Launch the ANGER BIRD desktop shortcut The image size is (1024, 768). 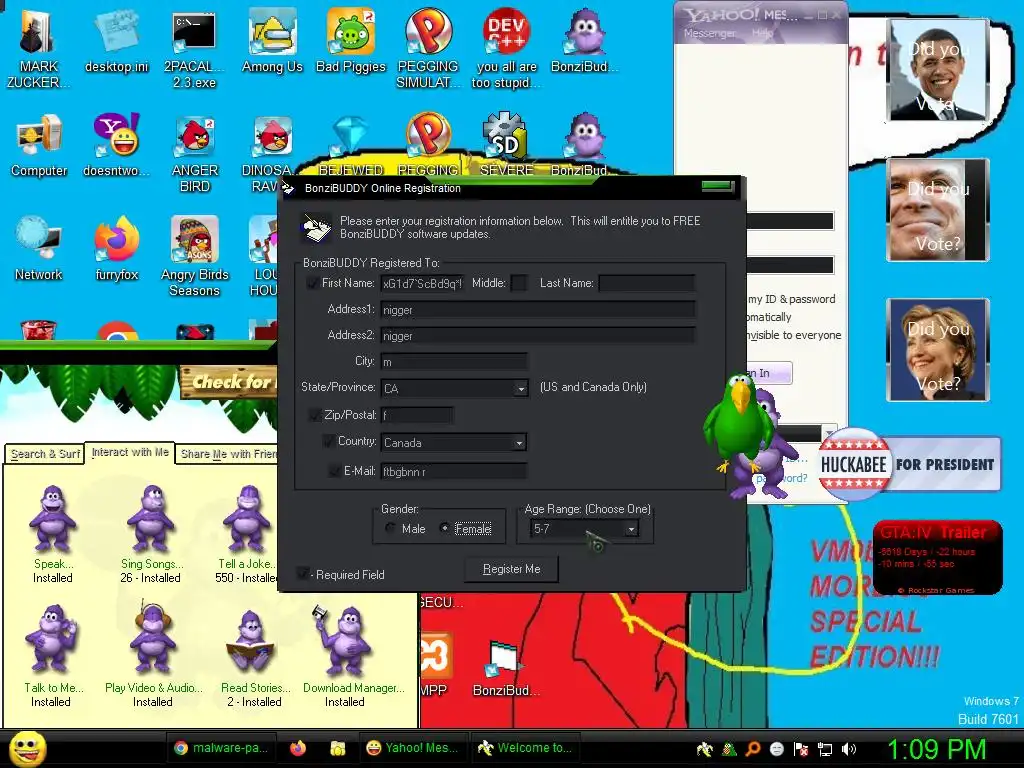[195, 153]
